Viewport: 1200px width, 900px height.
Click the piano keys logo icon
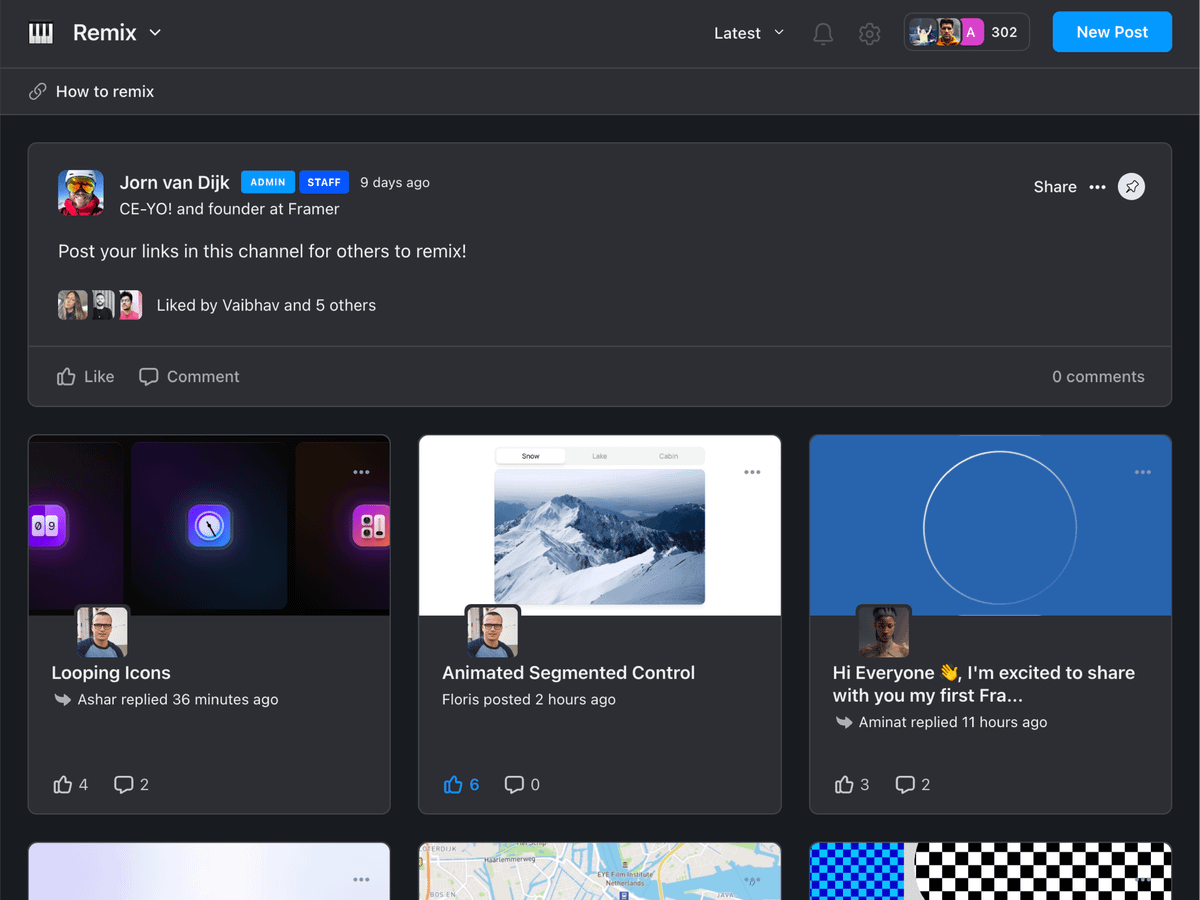tap(41, 33)
